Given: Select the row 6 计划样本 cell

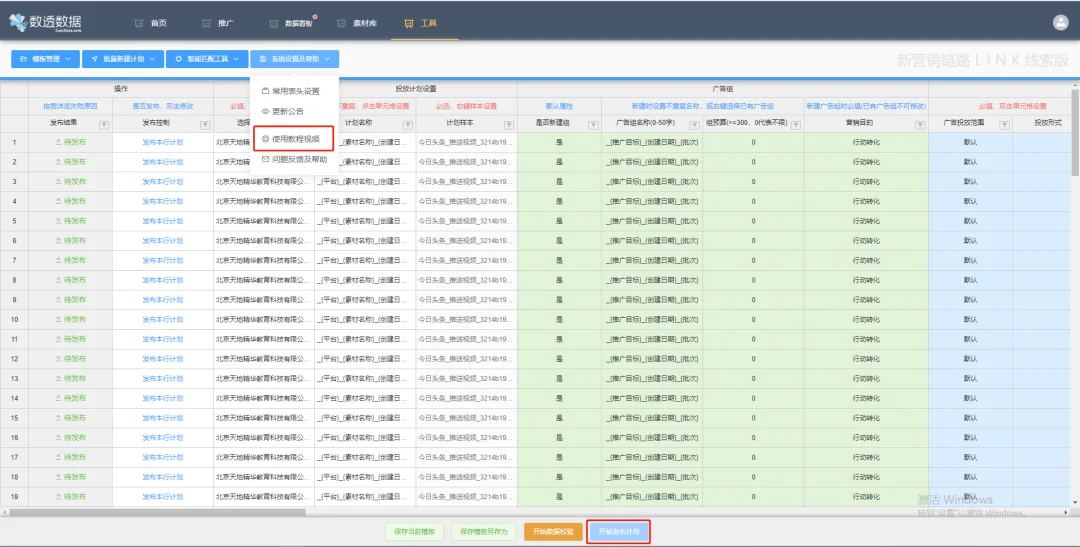Looking at the screenshot, I should point(466,240).
